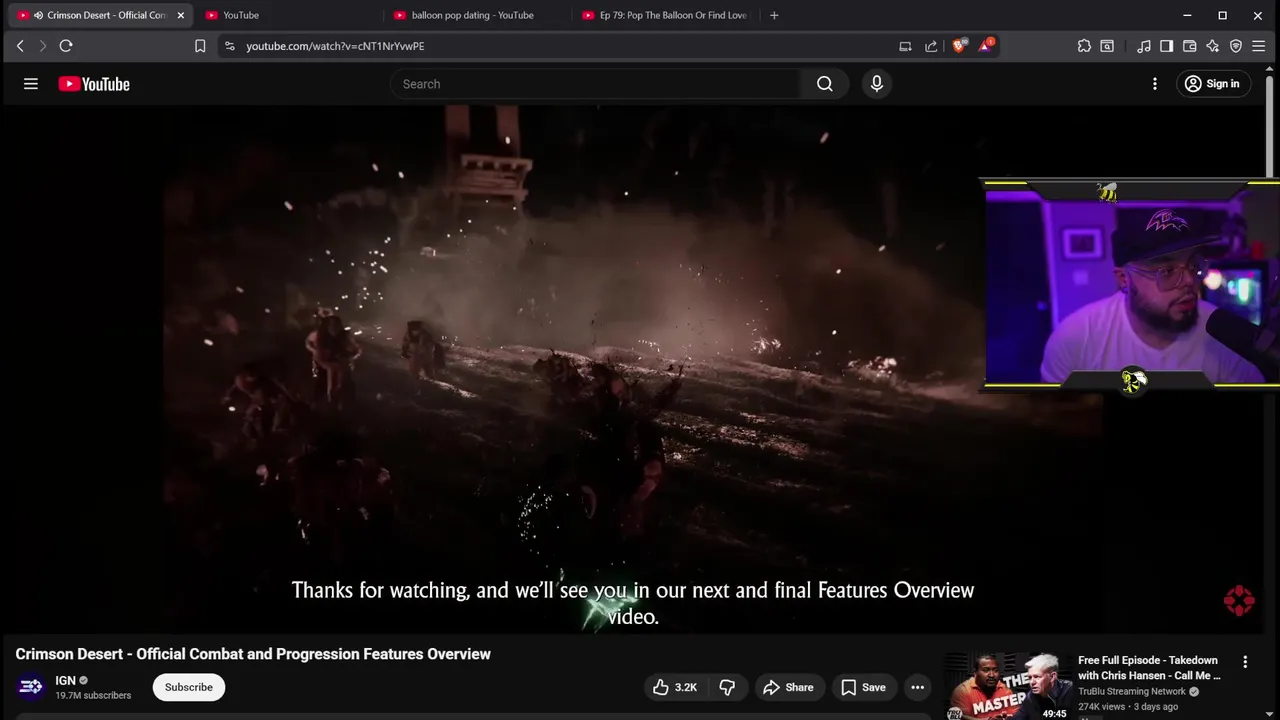Open the browser main menu
Image resolution: width=1280 pixels, height=720 pixels.
click(1259, 46)
